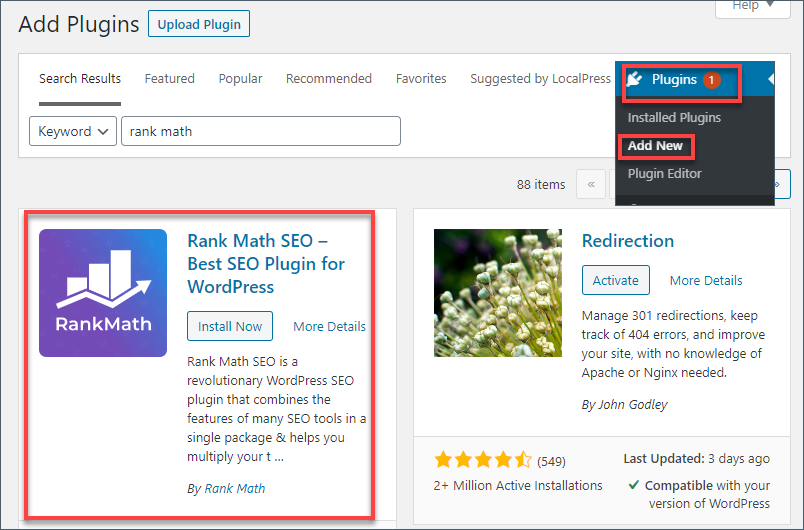Go to first page pagination button

click(591, 184)
